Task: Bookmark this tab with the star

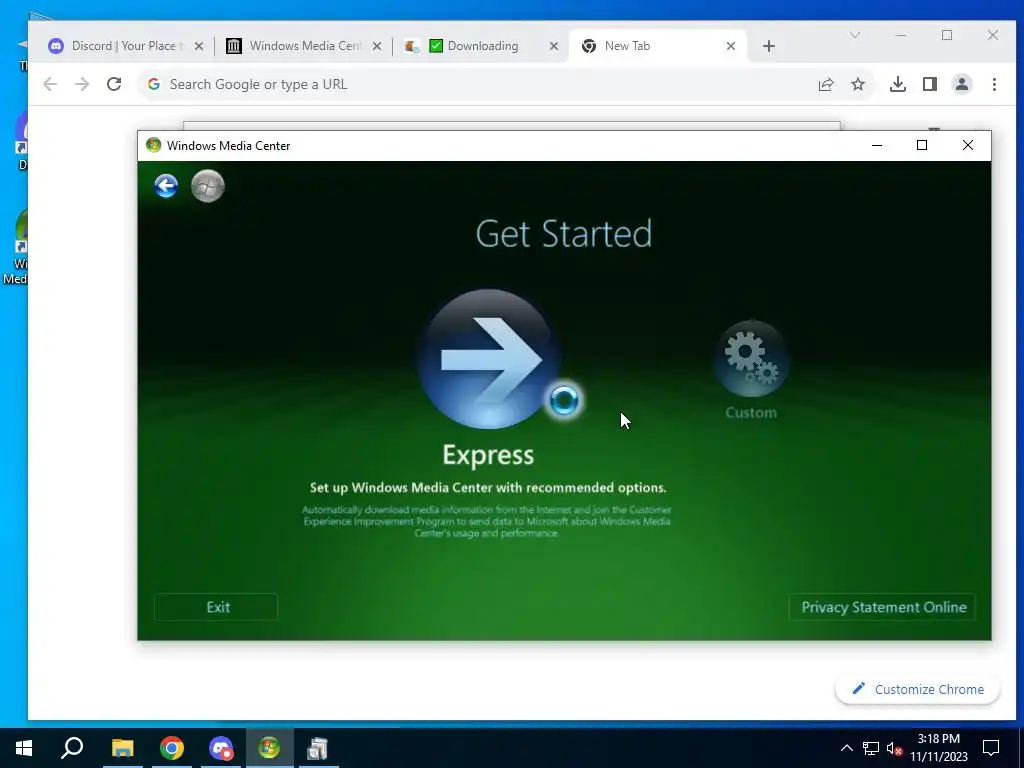Action: point(858,84)
